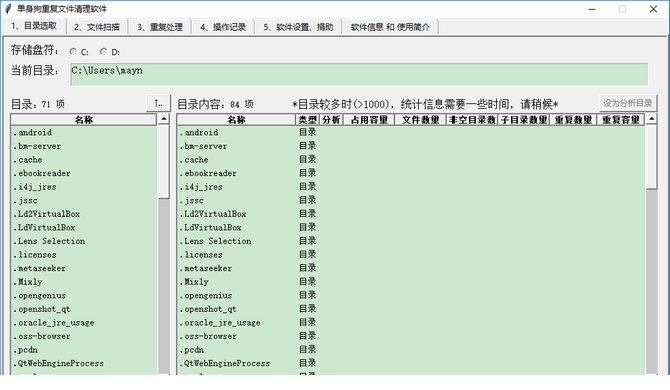
Task: Select .bm-server row in right content table
Action: (x=411, y=146)
